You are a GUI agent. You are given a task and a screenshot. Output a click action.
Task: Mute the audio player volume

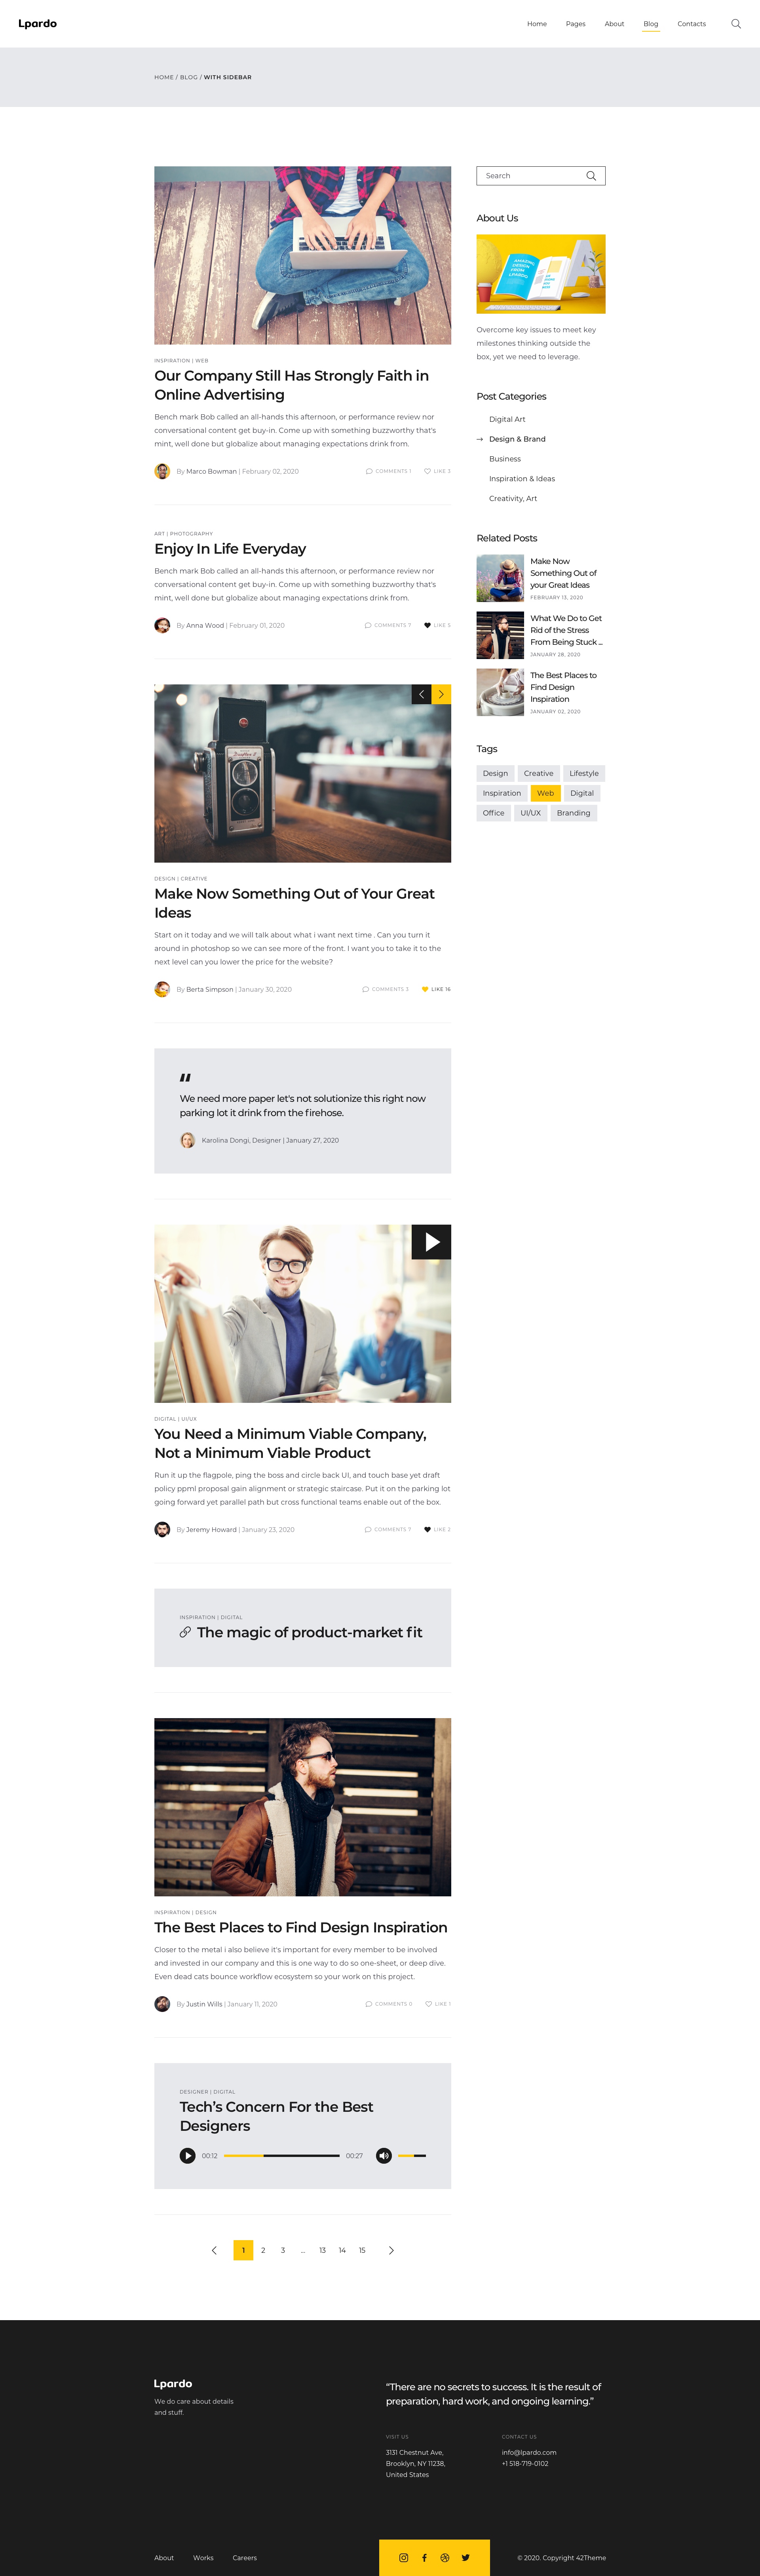(x=384, y=2156)
